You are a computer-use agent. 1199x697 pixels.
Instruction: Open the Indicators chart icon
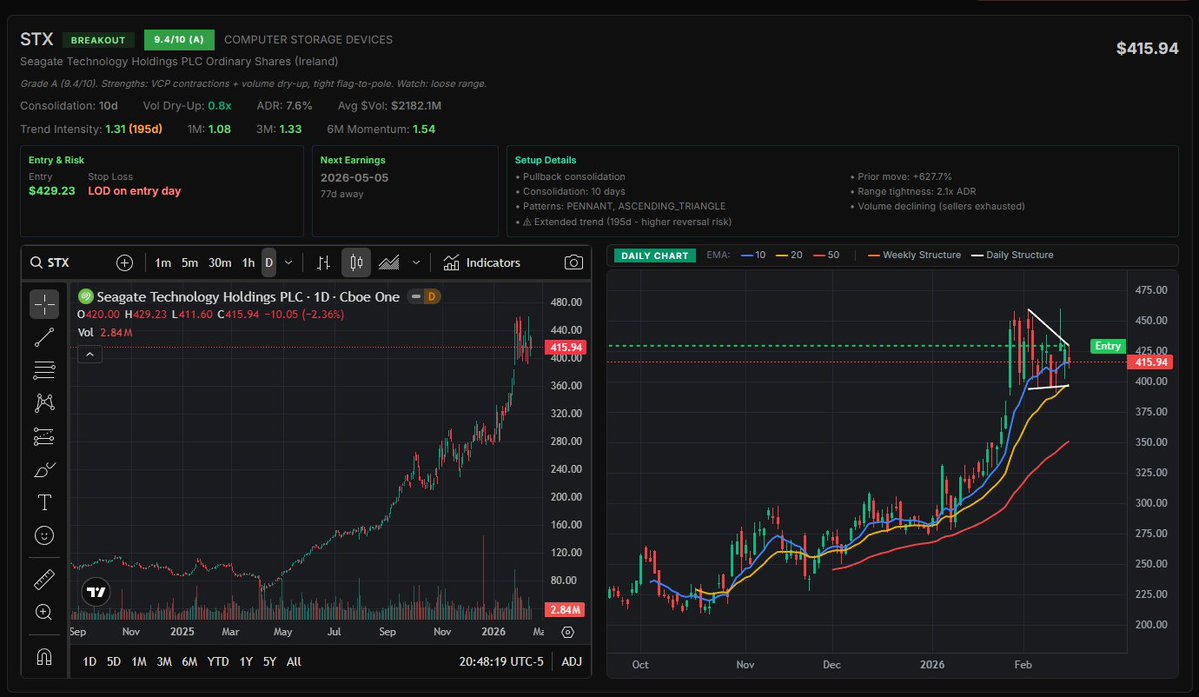[x=451, y=263]
